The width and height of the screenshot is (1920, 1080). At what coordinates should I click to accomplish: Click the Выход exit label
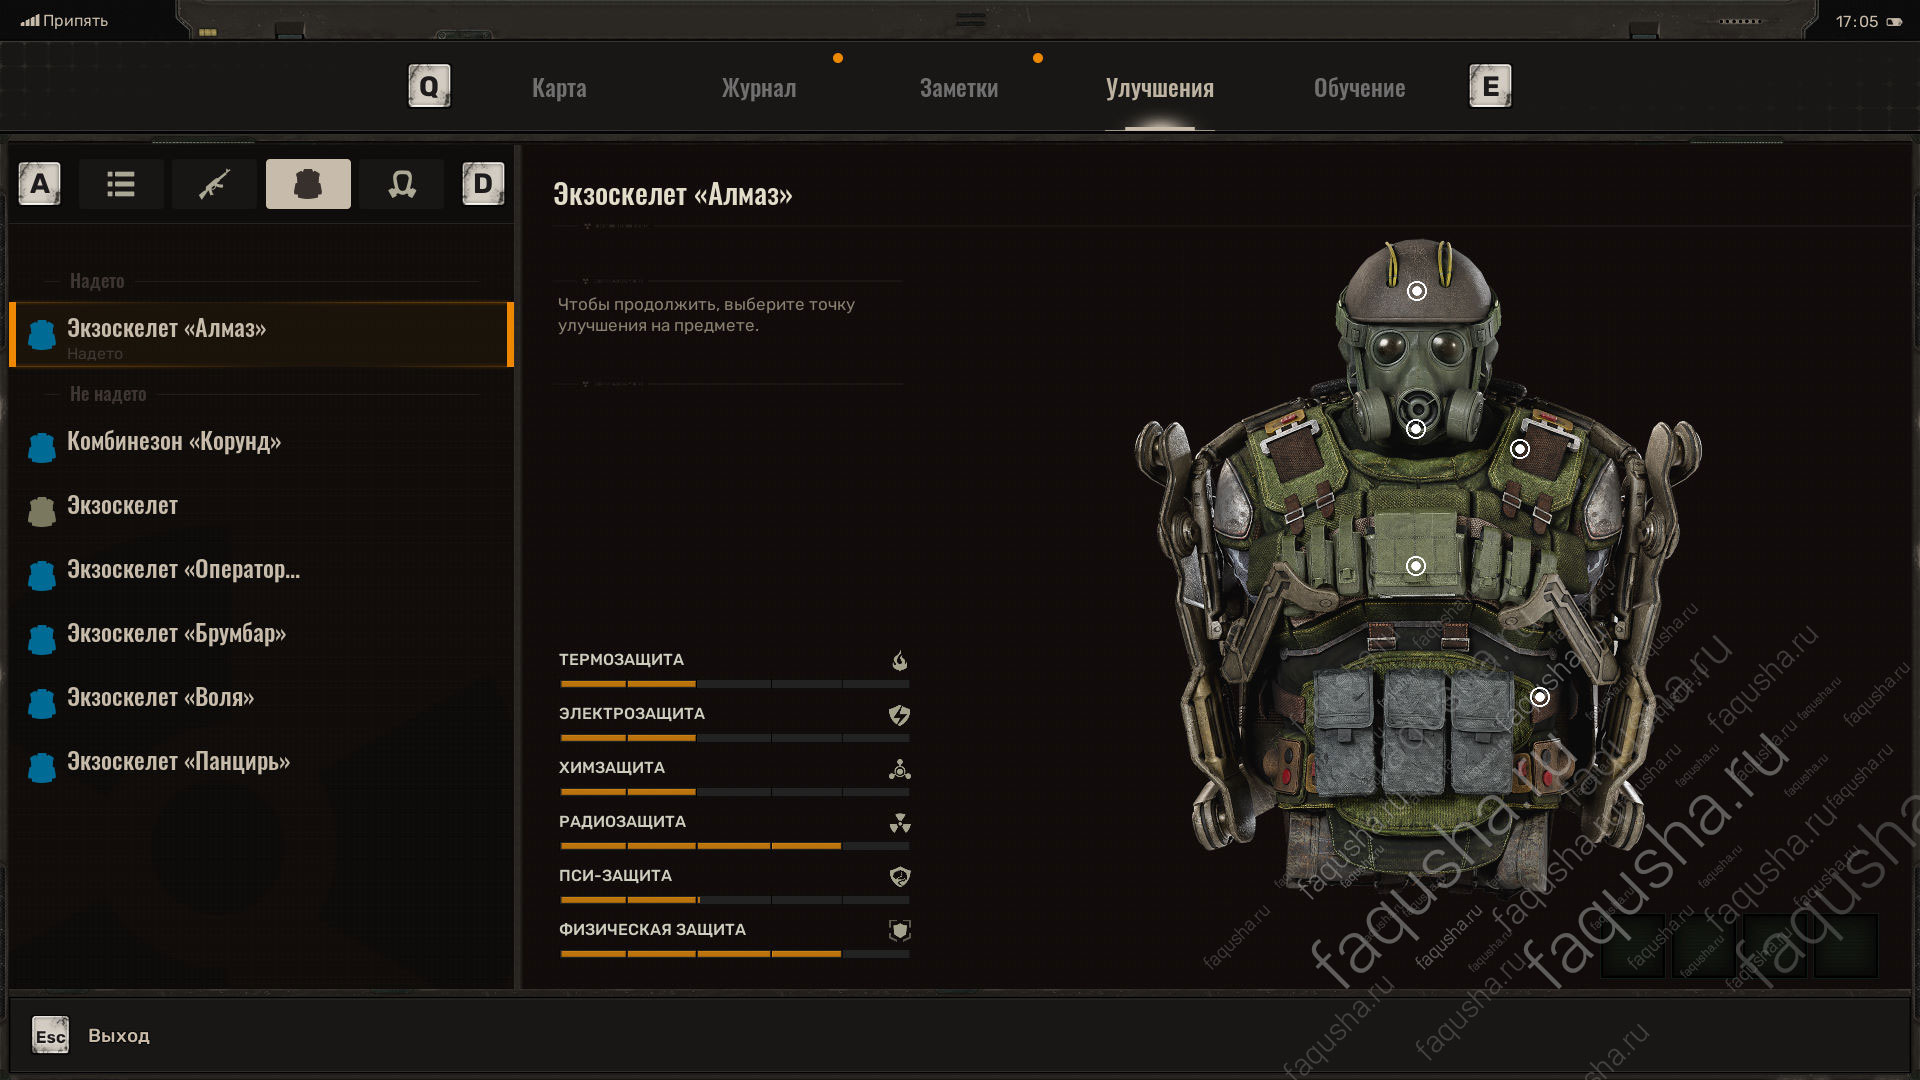point(119,1036)
